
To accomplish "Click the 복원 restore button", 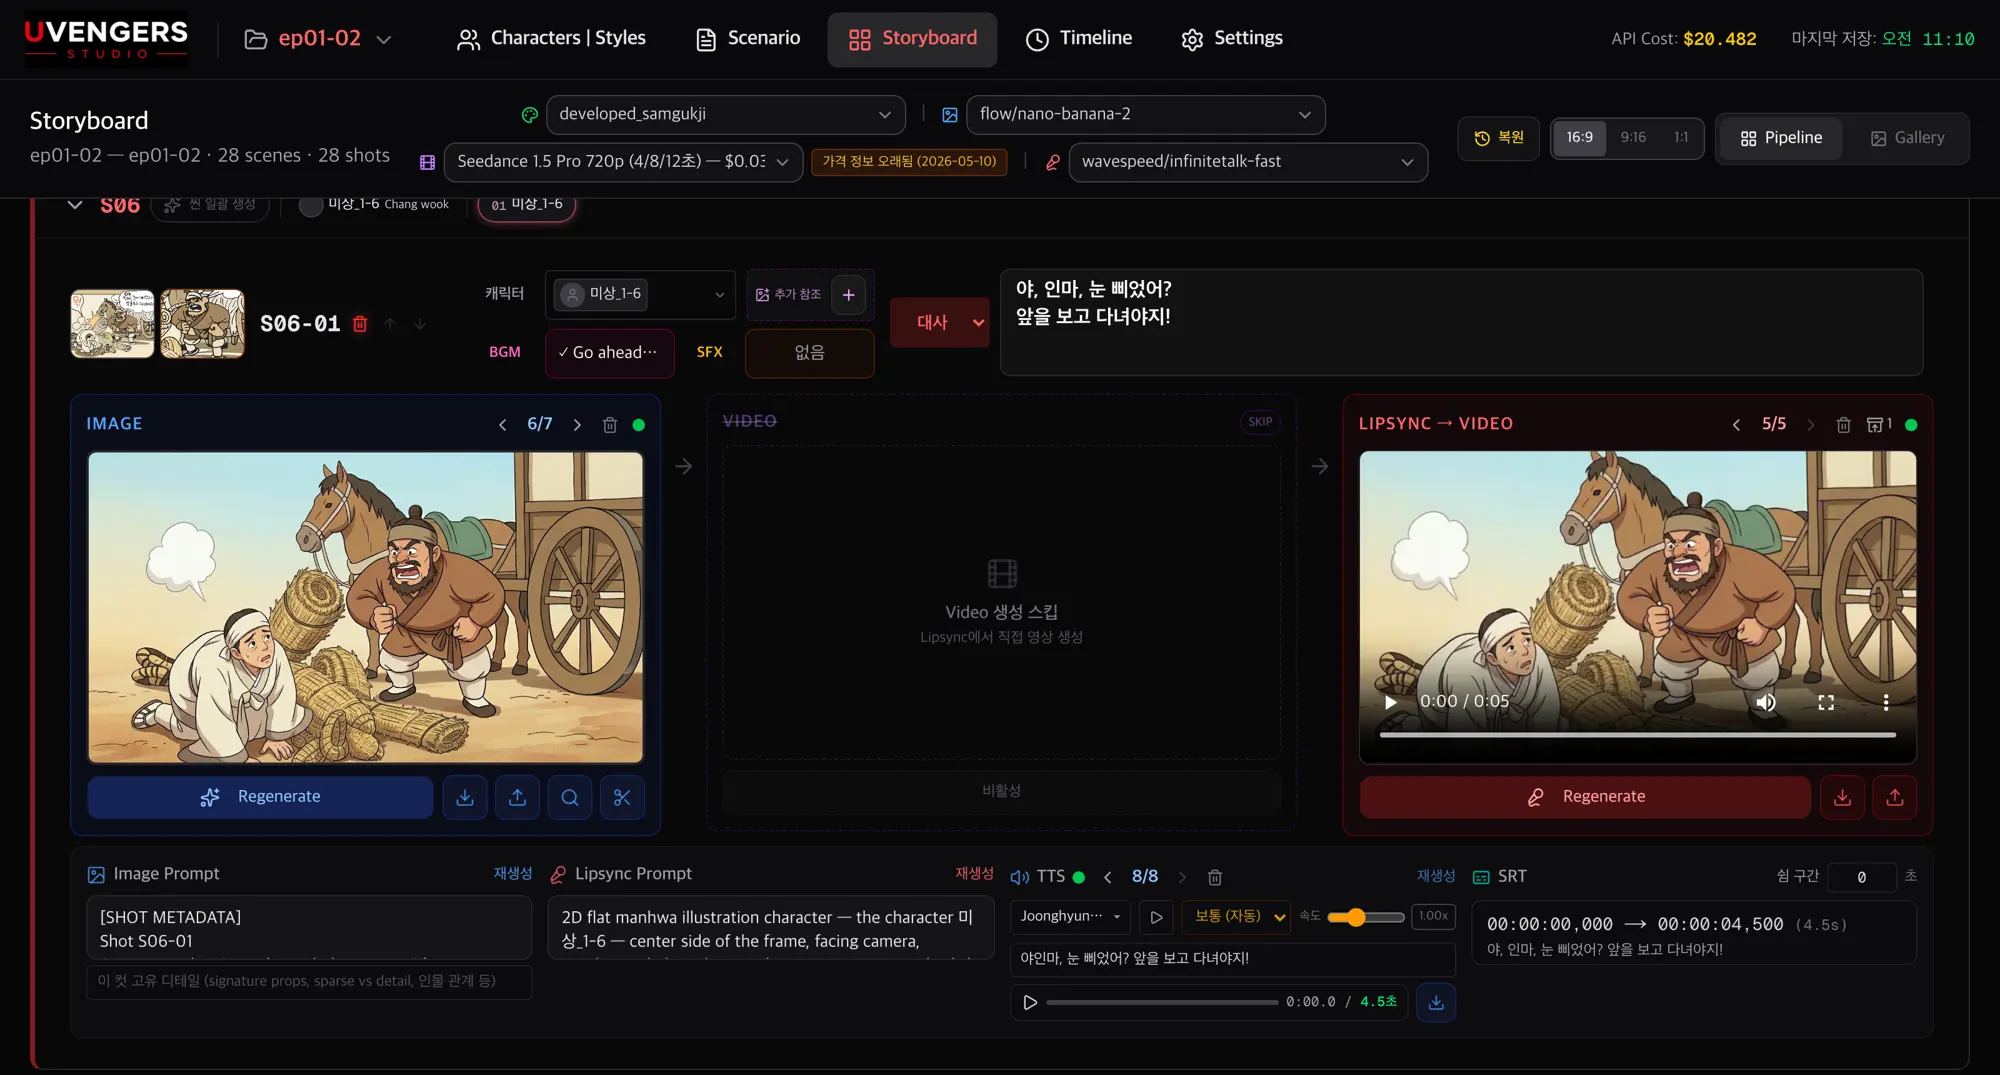I will pos(1498,138).
